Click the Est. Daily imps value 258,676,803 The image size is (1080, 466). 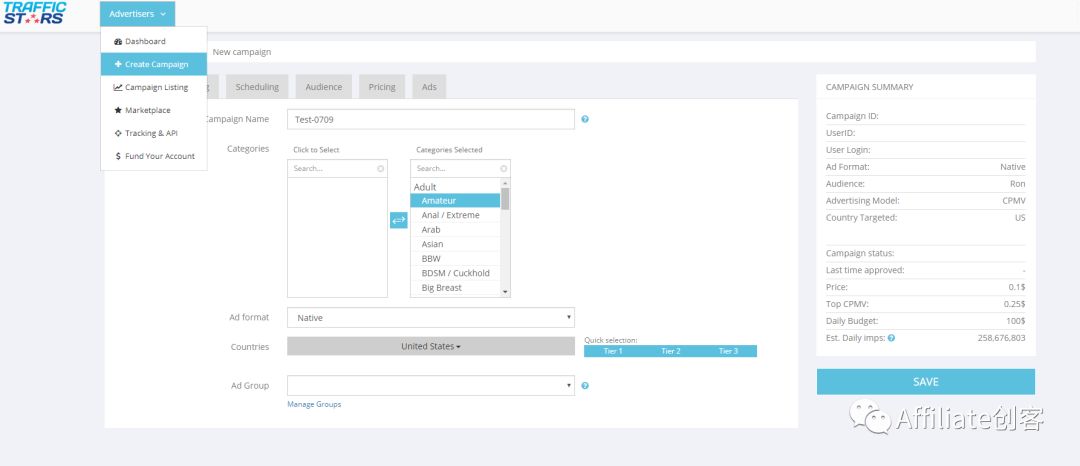point(1001,338)
